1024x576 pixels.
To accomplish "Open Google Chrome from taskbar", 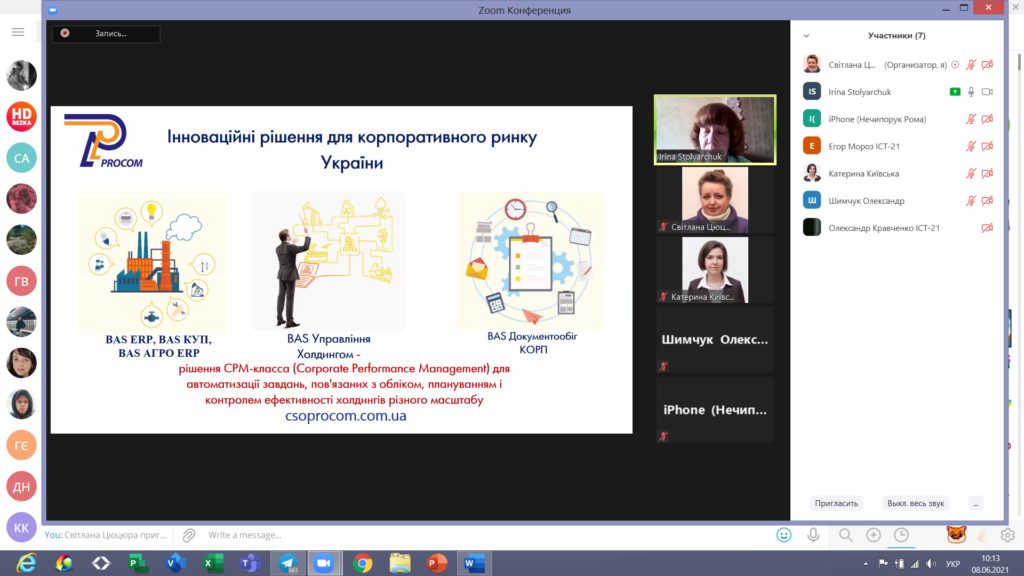I will (x=362, y=563).
